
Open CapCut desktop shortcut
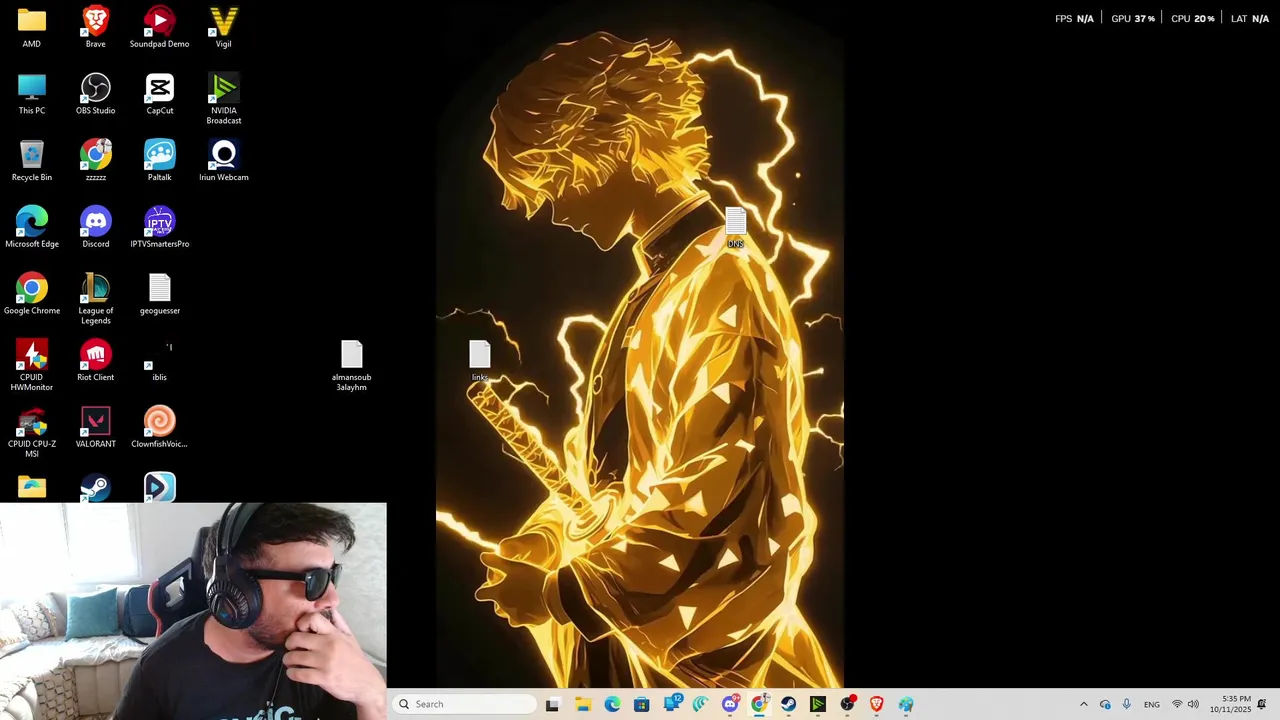pos(160,95)
